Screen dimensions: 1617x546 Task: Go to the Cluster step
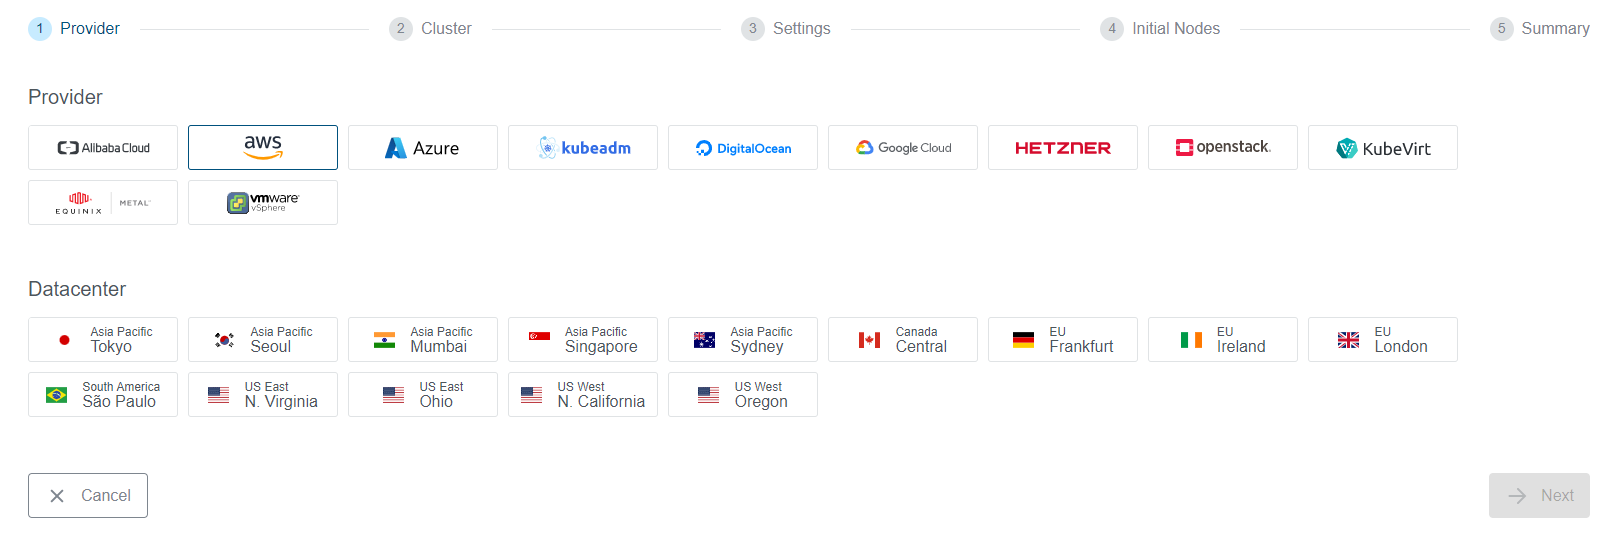[x=431, y=29]
